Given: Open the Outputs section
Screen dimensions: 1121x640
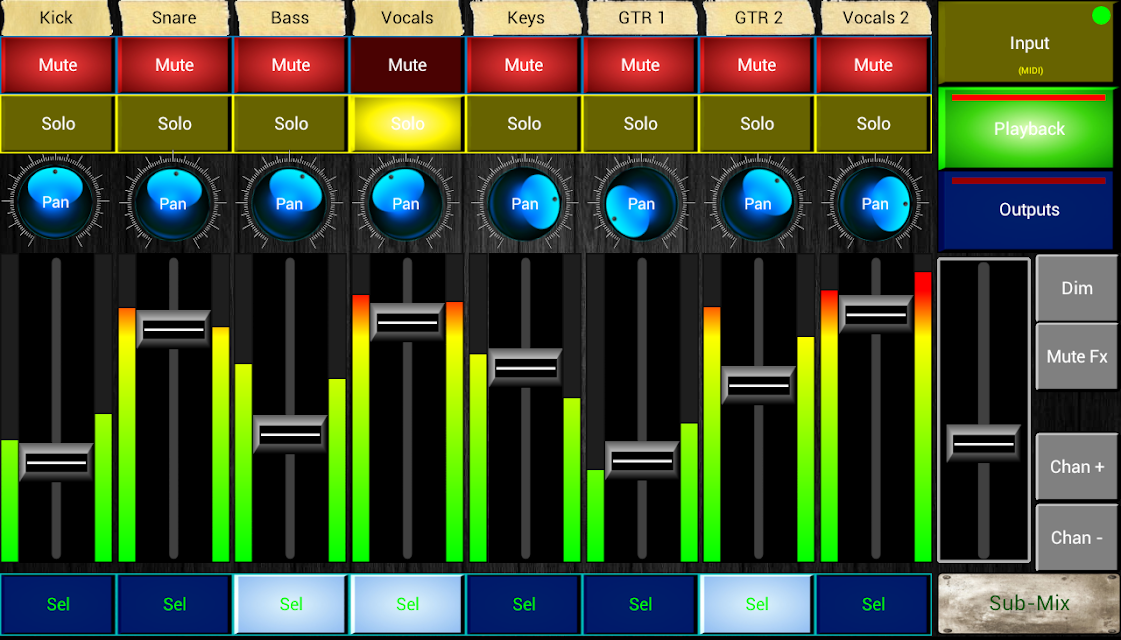Looking at the screenshot, I should coord(1027,210).
